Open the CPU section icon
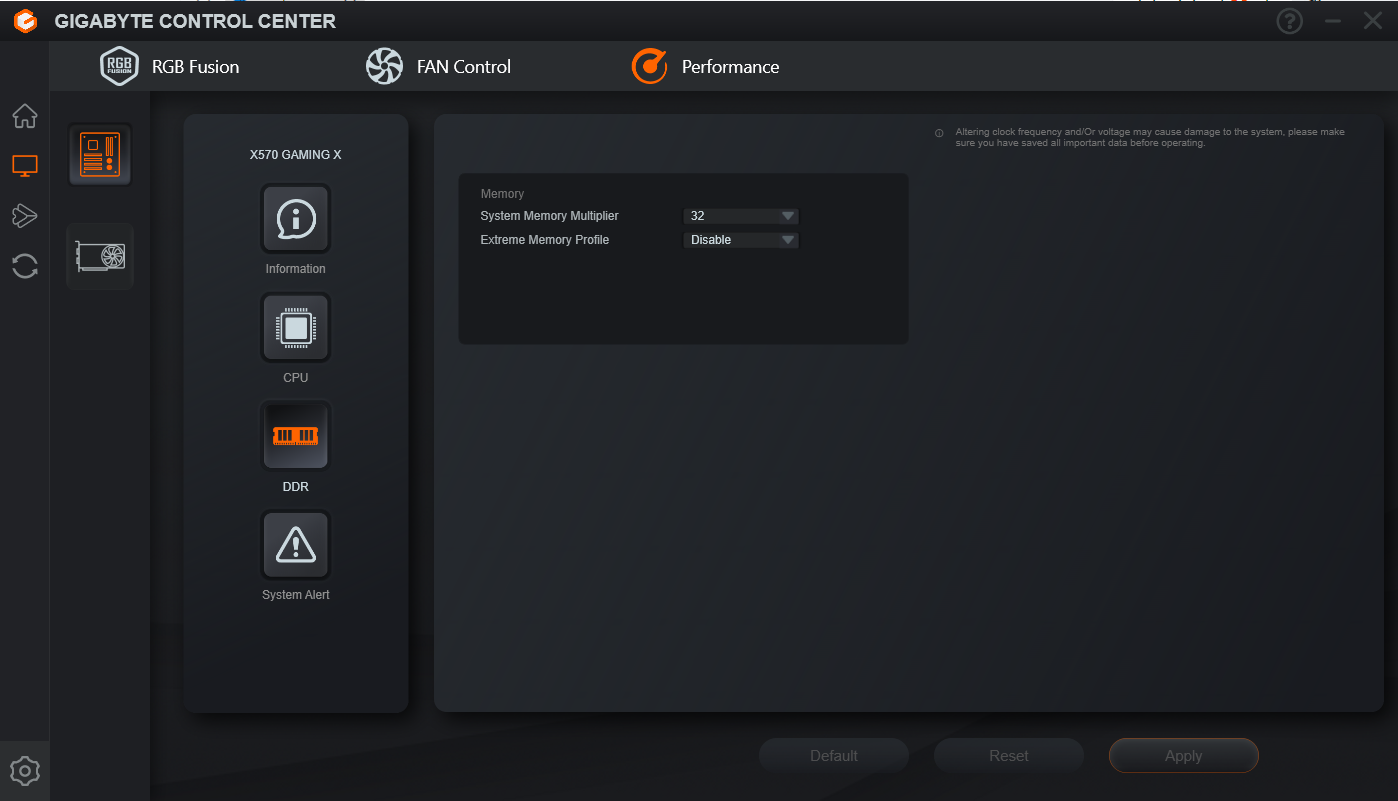 click(295, 327)
